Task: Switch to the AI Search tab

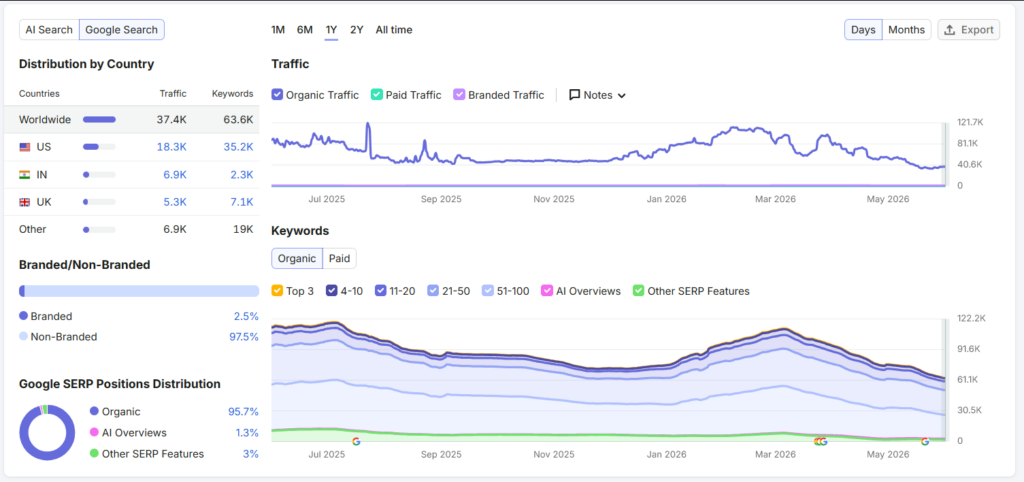Action: [x=49, y=30]
